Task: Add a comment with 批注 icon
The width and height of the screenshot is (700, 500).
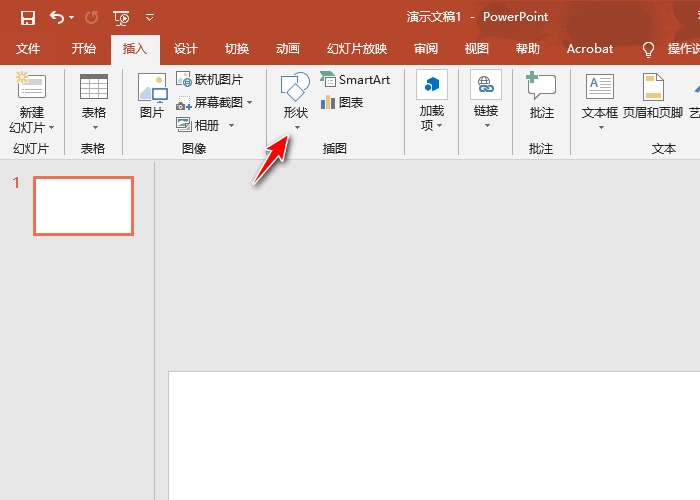Action: 541,86
